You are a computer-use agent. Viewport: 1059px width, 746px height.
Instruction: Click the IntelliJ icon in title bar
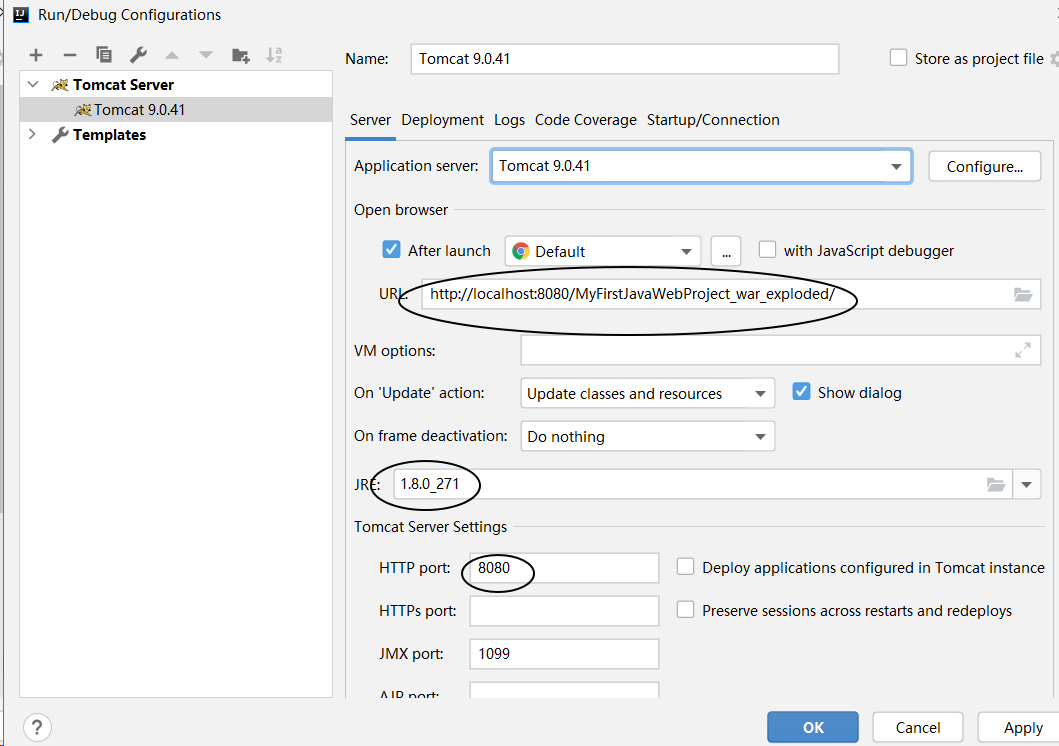[x=21, y=14]
